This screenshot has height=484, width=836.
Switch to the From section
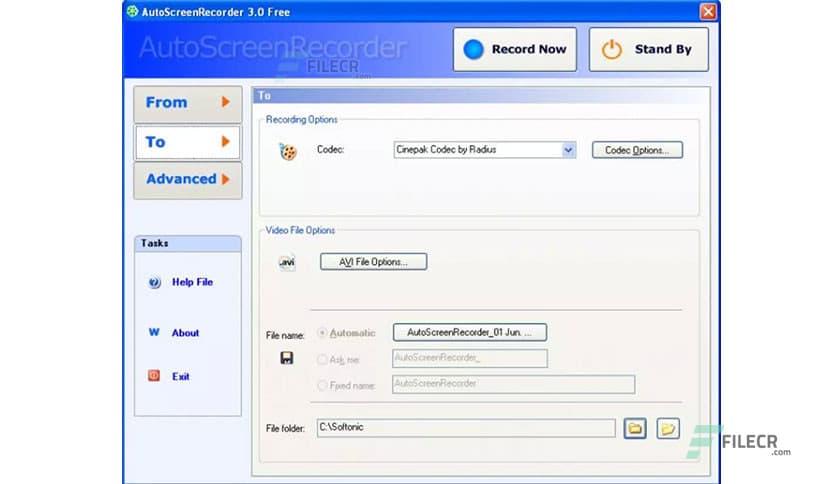188,103
